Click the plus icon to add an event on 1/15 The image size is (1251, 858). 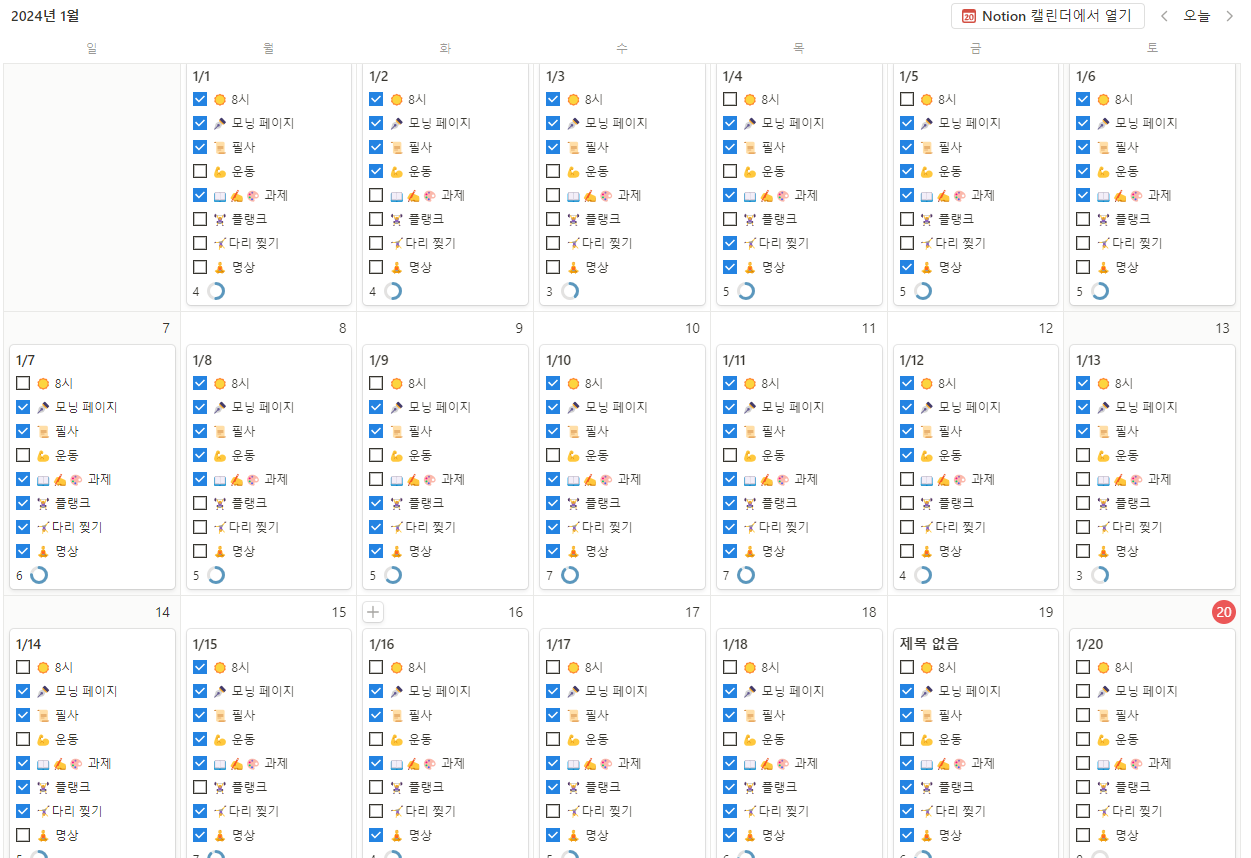click(x=373, y=611)
